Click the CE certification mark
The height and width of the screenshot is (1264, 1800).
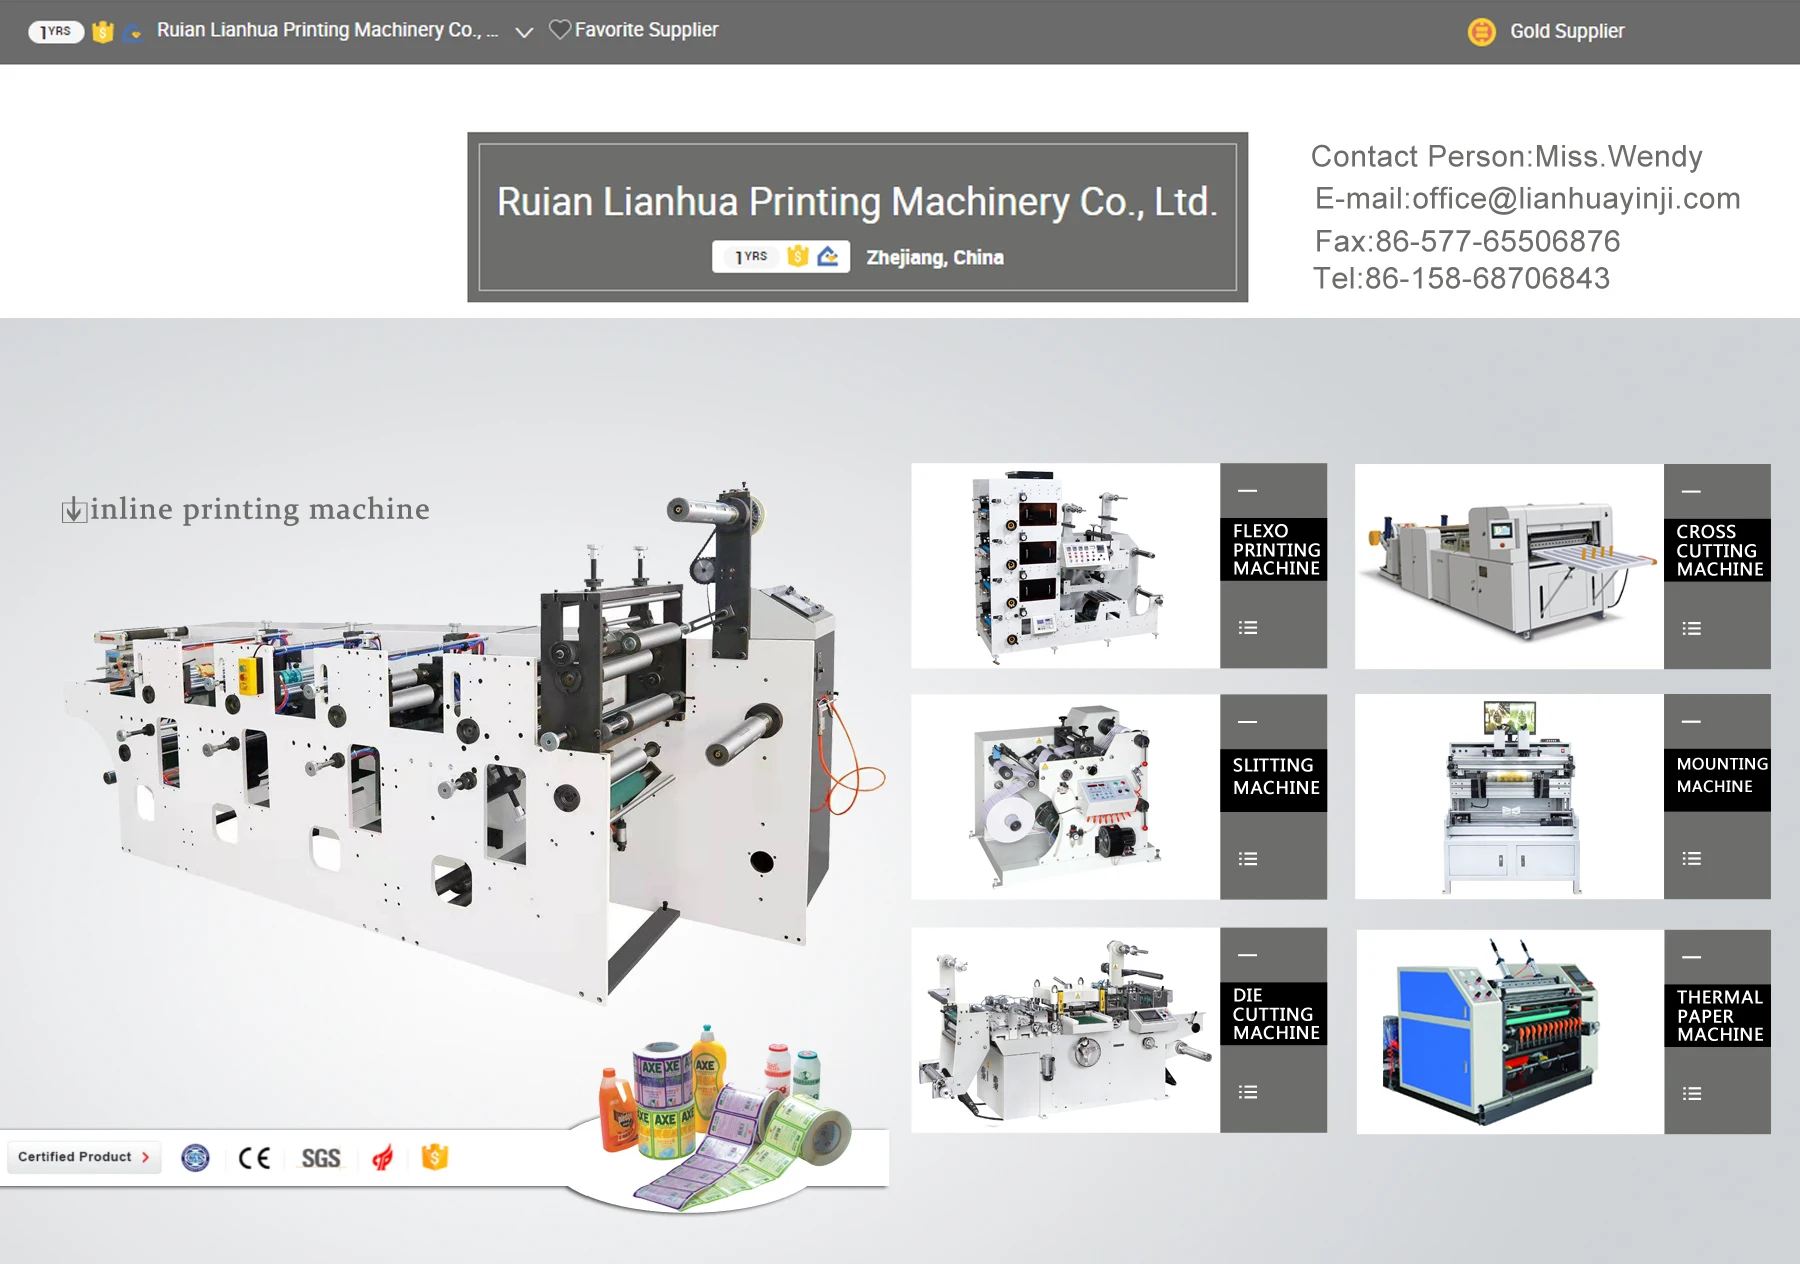(254, 1158)
